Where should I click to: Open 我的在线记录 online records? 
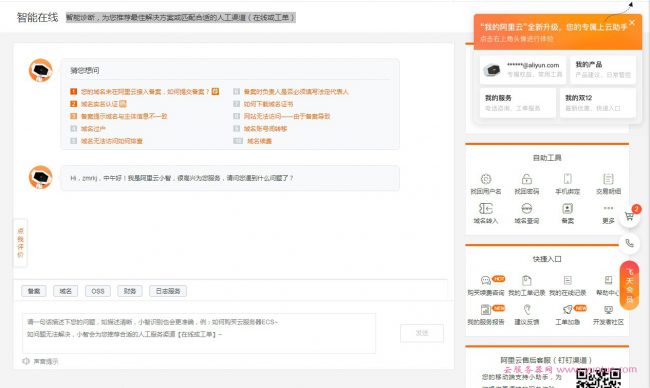tap(568, 285)
